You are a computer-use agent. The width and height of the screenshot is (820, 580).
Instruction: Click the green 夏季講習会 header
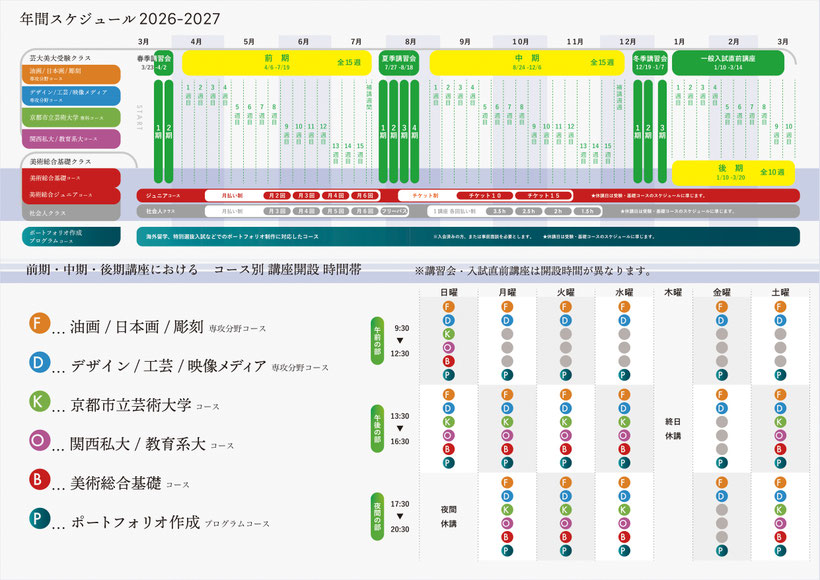point(398,63)
